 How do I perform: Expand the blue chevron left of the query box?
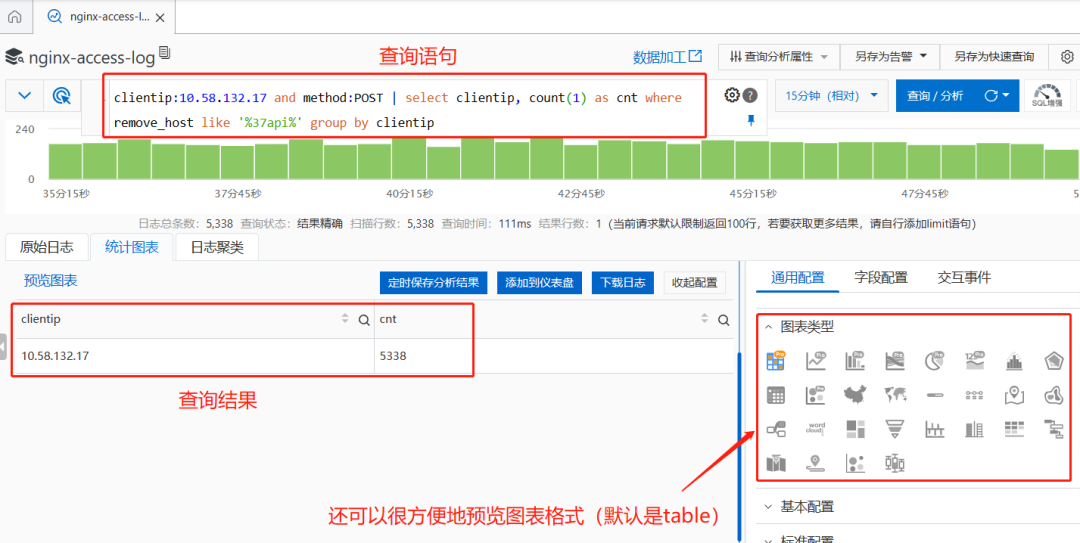(x=24, y=96)
